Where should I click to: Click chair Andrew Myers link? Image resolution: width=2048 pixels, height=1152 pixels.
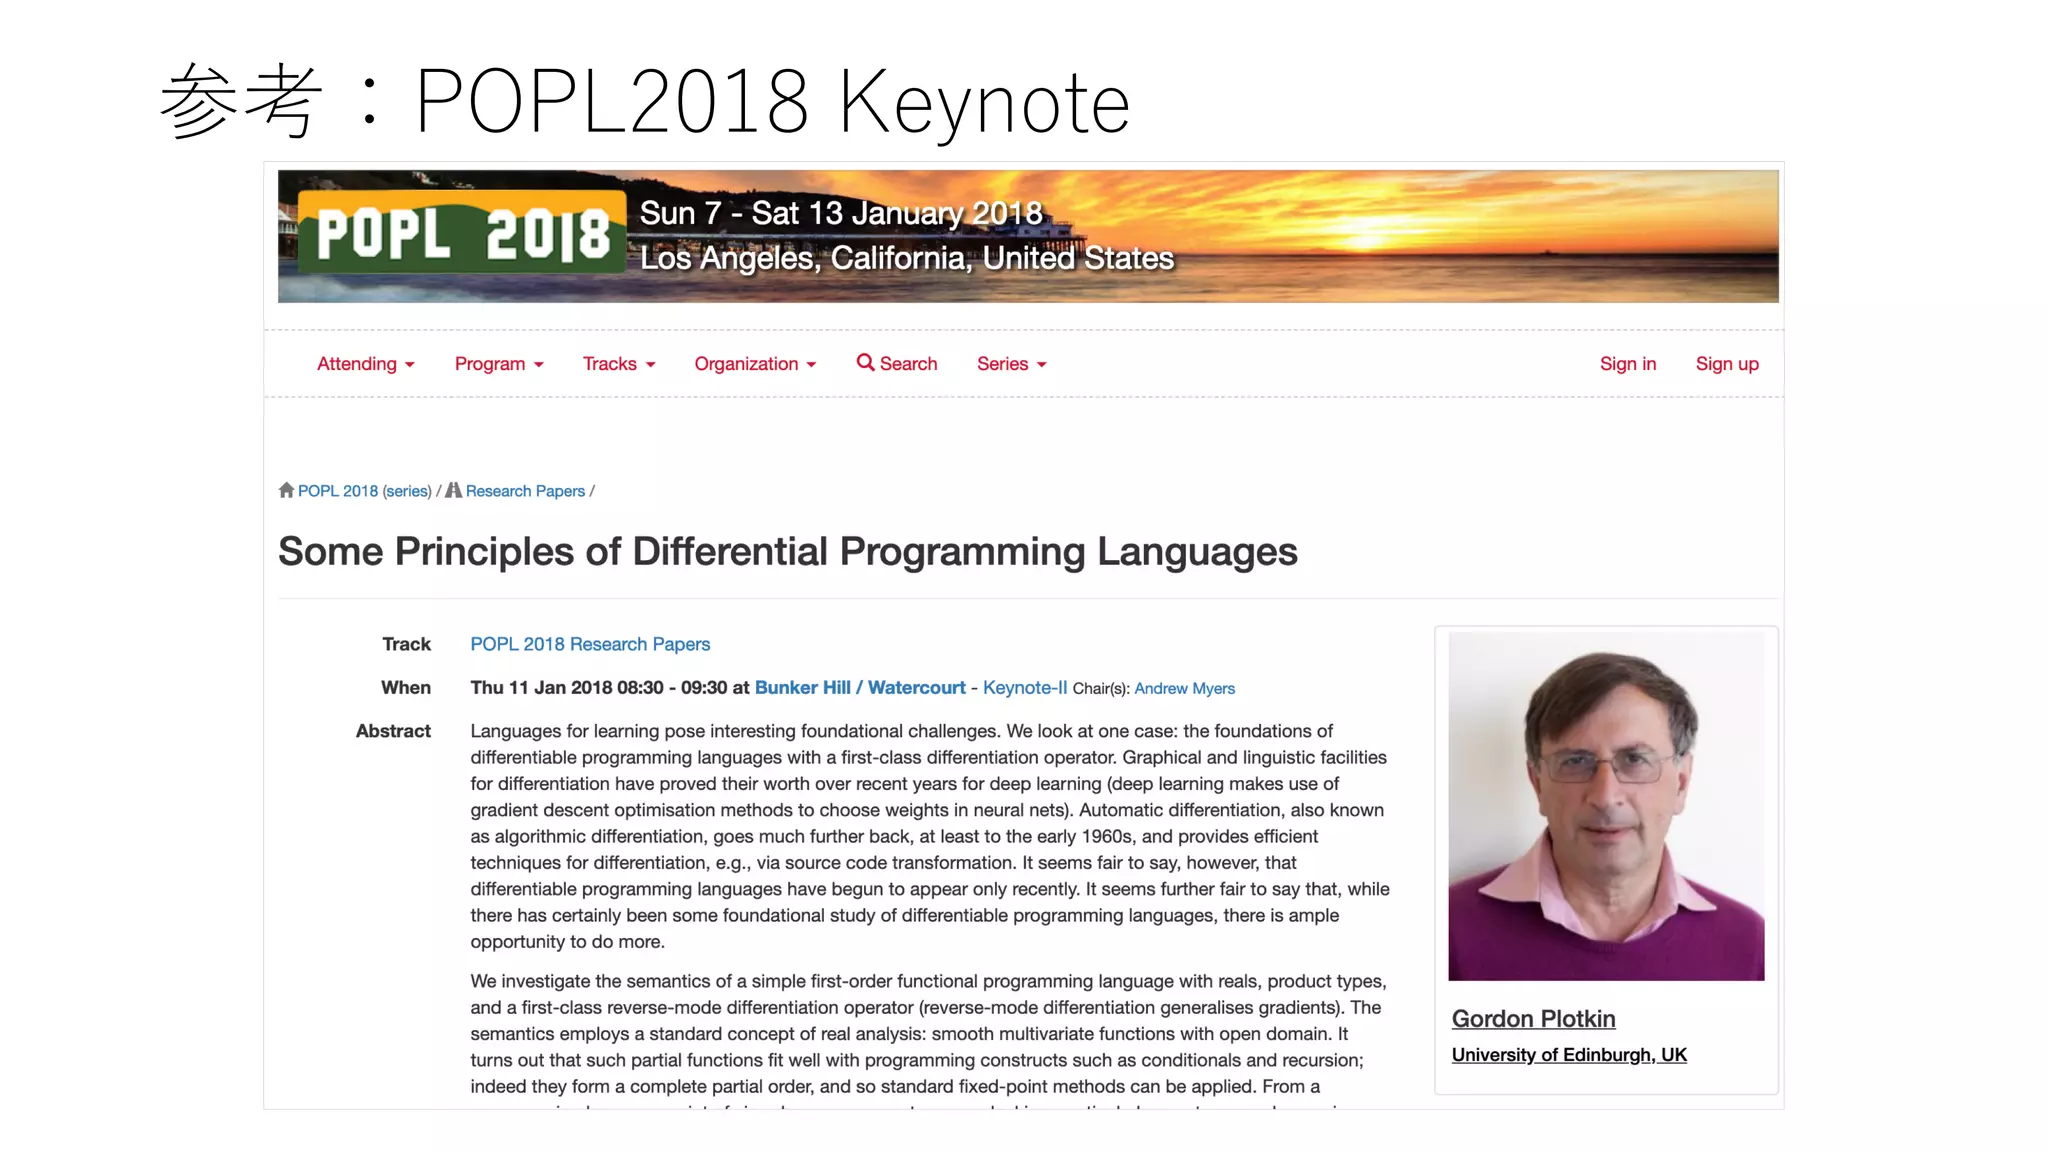point(1184,689)
